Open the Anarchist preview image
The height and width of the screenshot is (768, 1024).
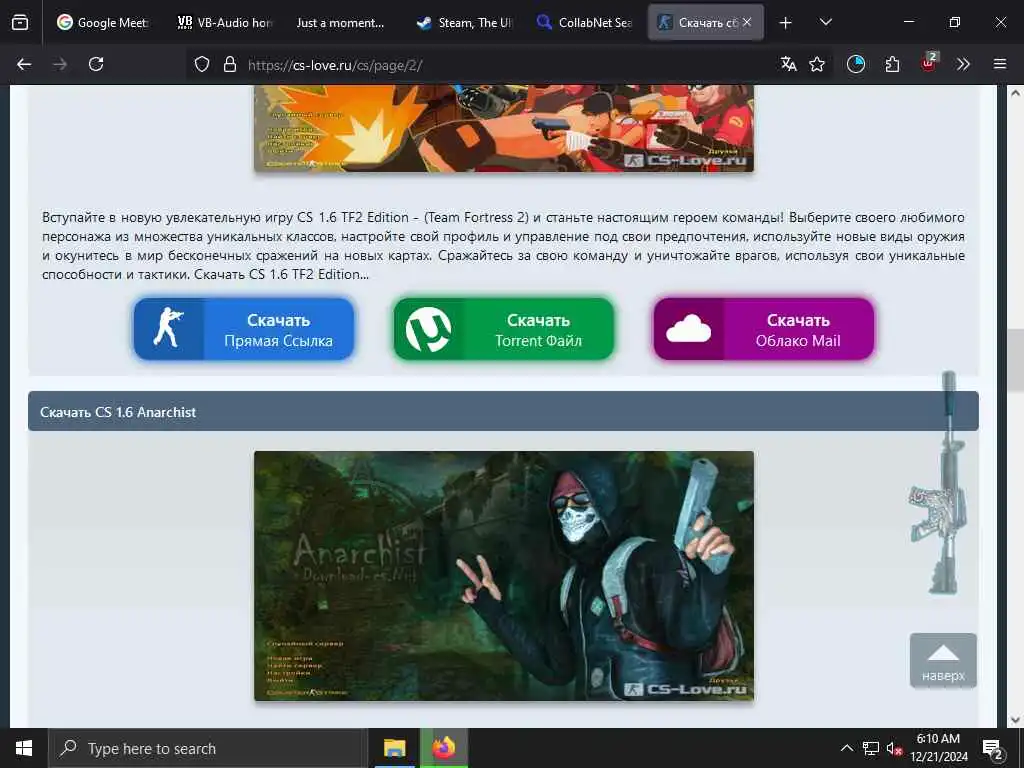(504, 576)
